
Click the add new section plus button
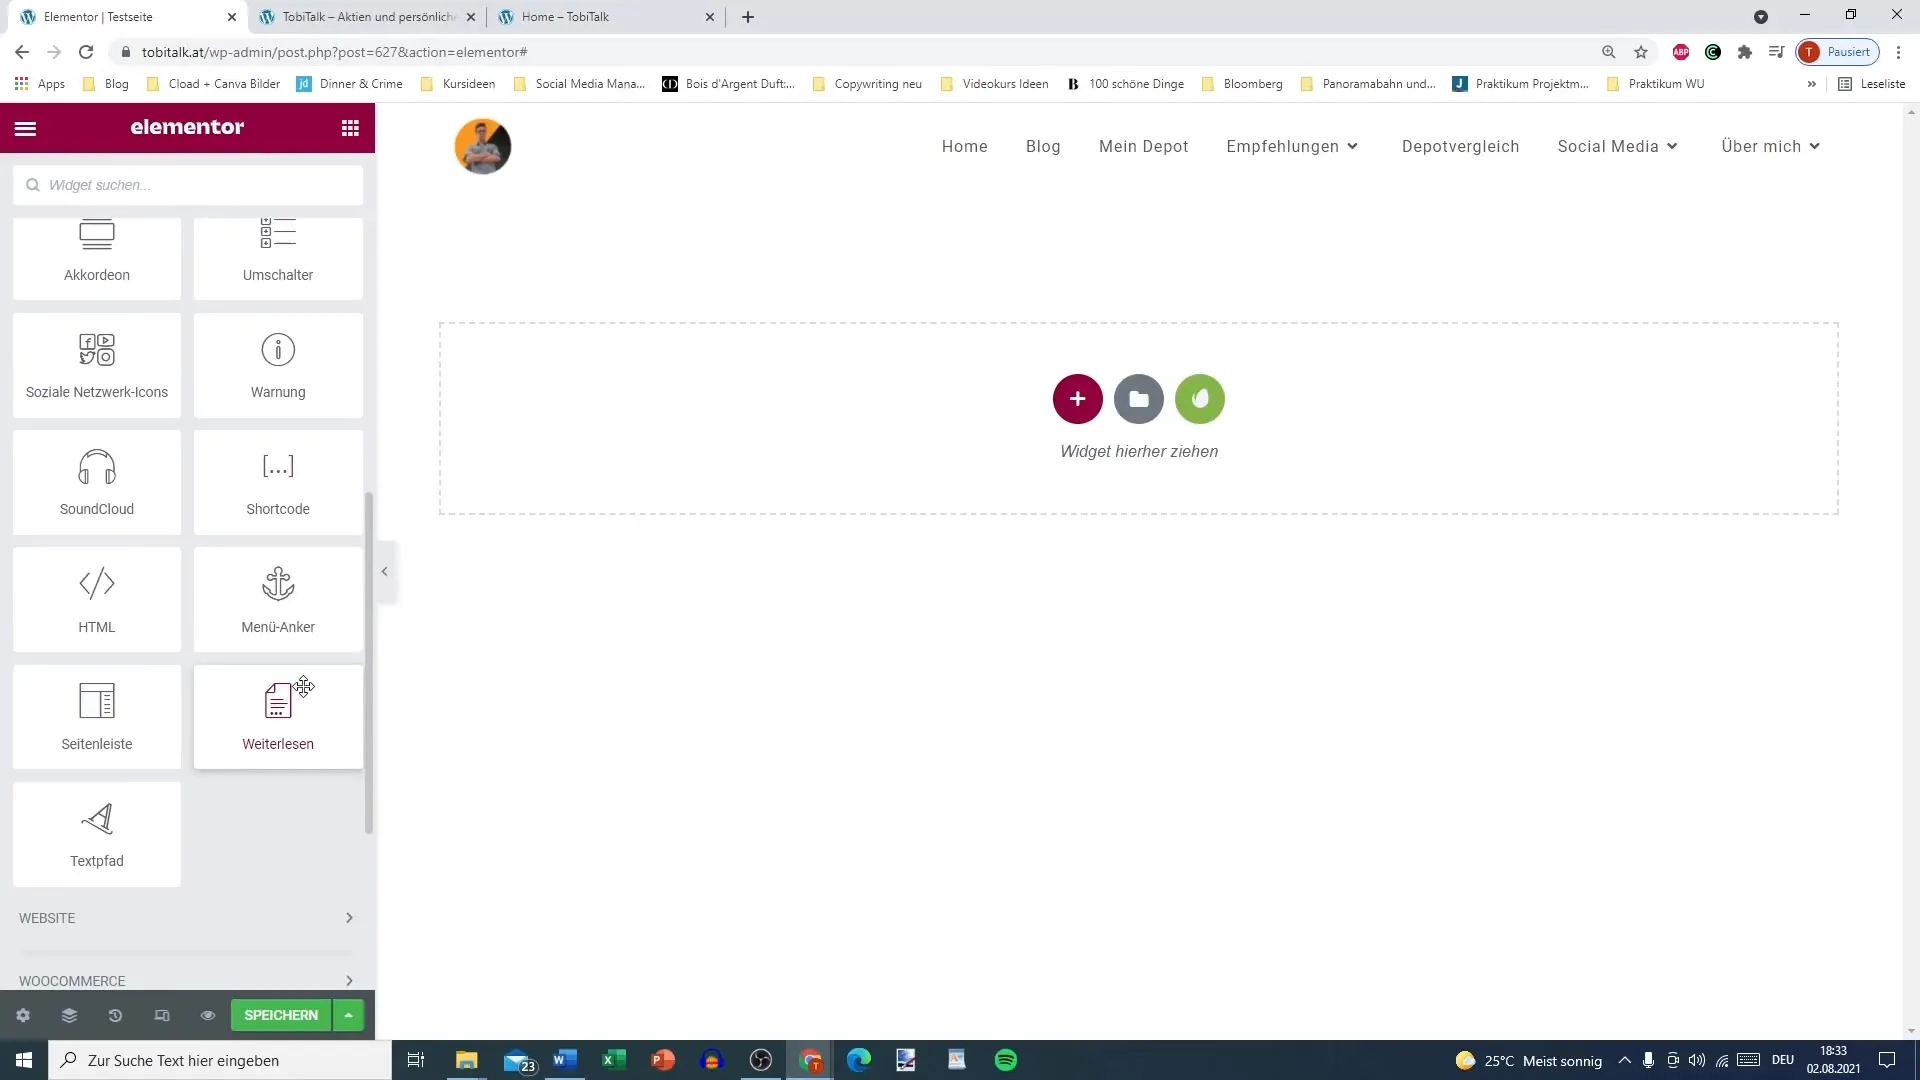pos(1077,399)
